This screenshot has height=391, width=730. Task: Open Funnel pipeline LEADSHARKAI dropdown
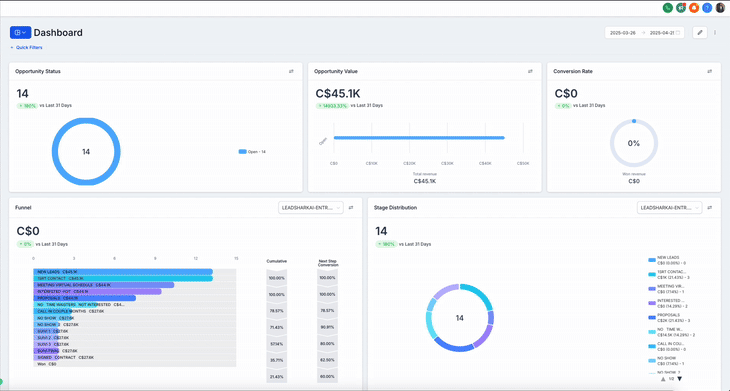coord(311,208)
